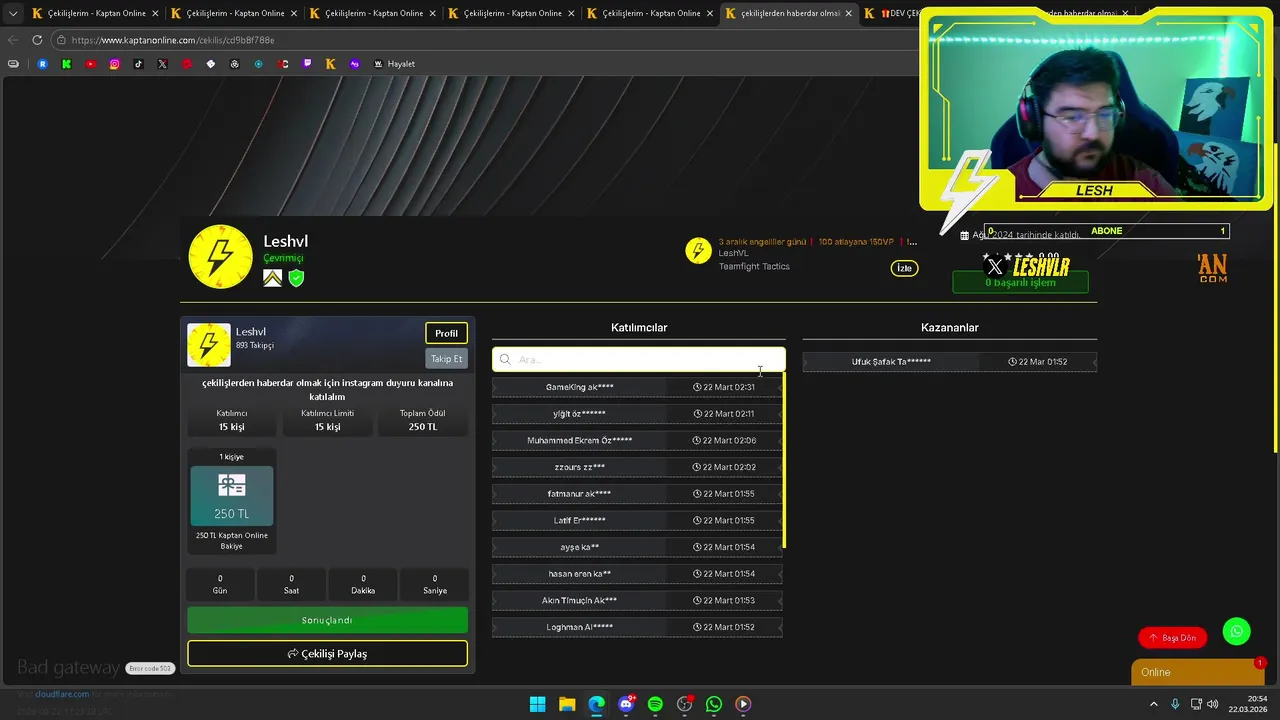Click the Başa Dön back-to-top button

click(x=1172, y=637)
